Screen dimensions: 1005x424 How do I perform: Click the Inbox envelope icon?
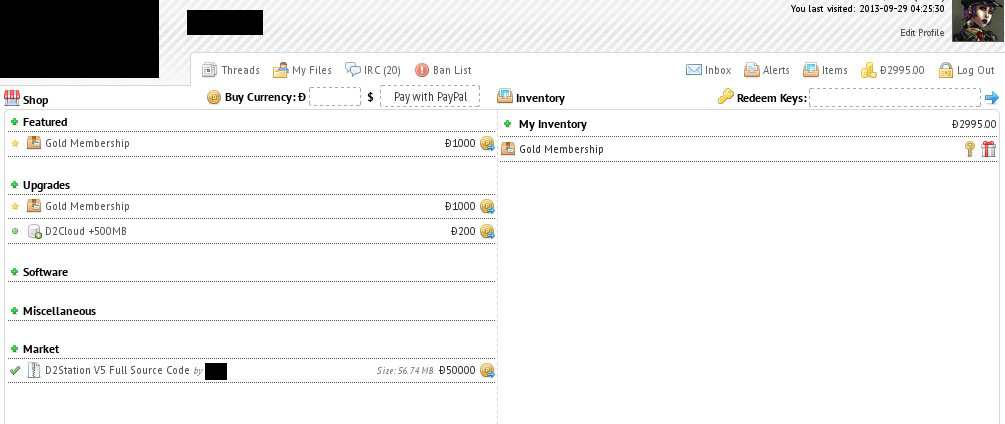[694, 70]
